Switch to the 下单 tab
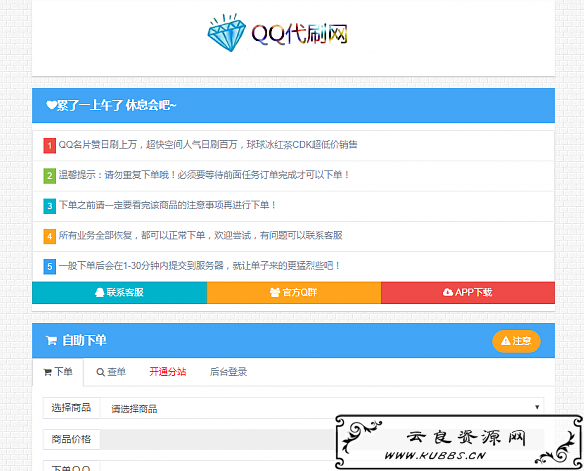Screen dimensions: 584x471 (x=58, y=372)
